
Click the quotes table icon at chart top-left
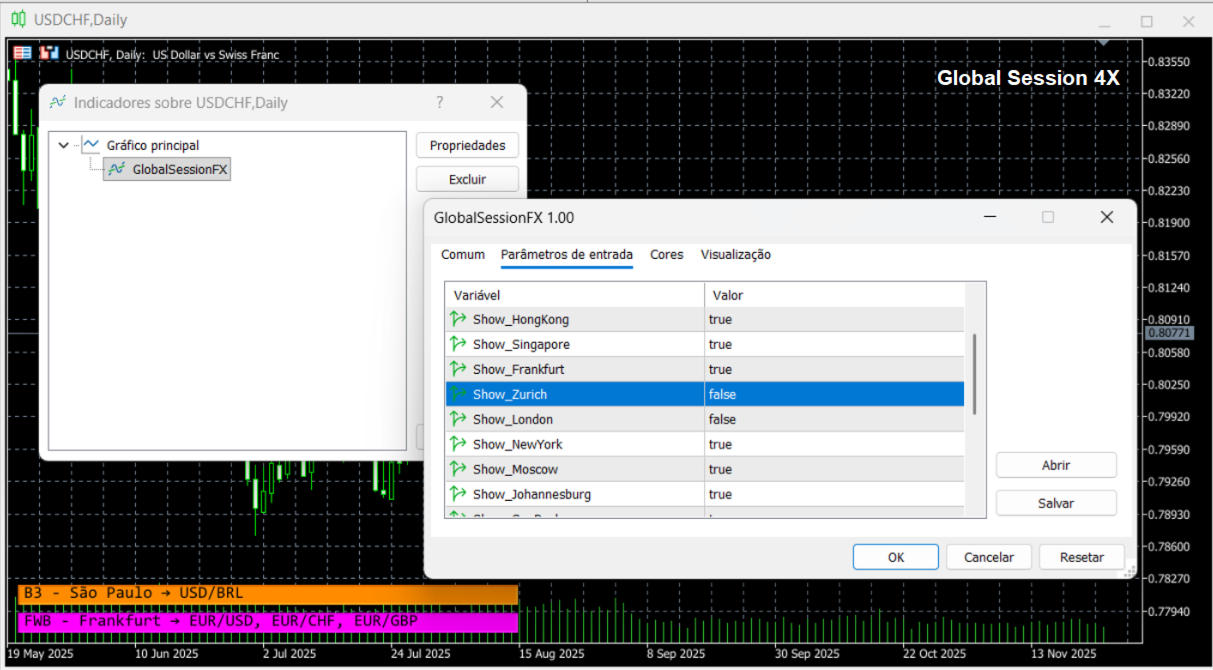pos(22,52)
